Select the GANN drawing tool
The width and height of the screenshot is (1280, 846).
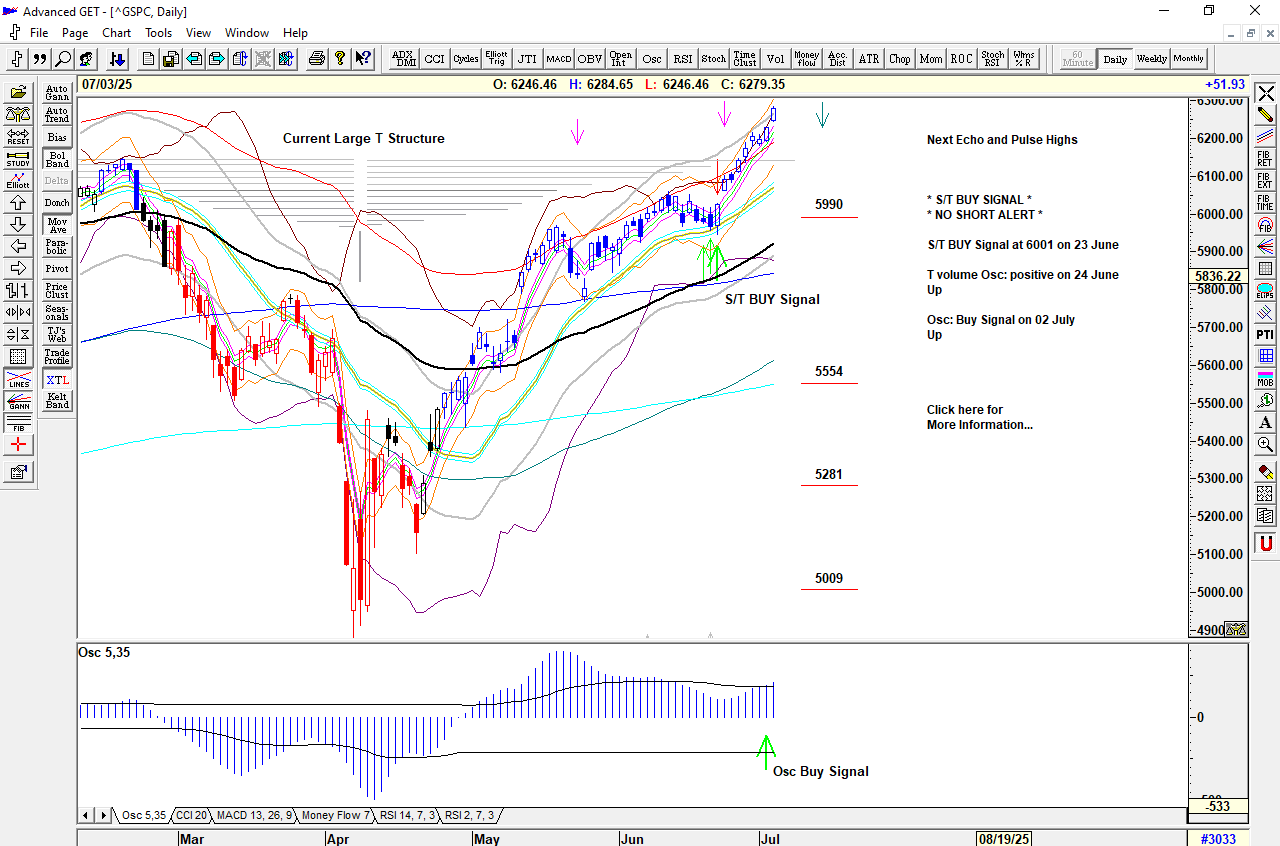click(x=18, y=403)
